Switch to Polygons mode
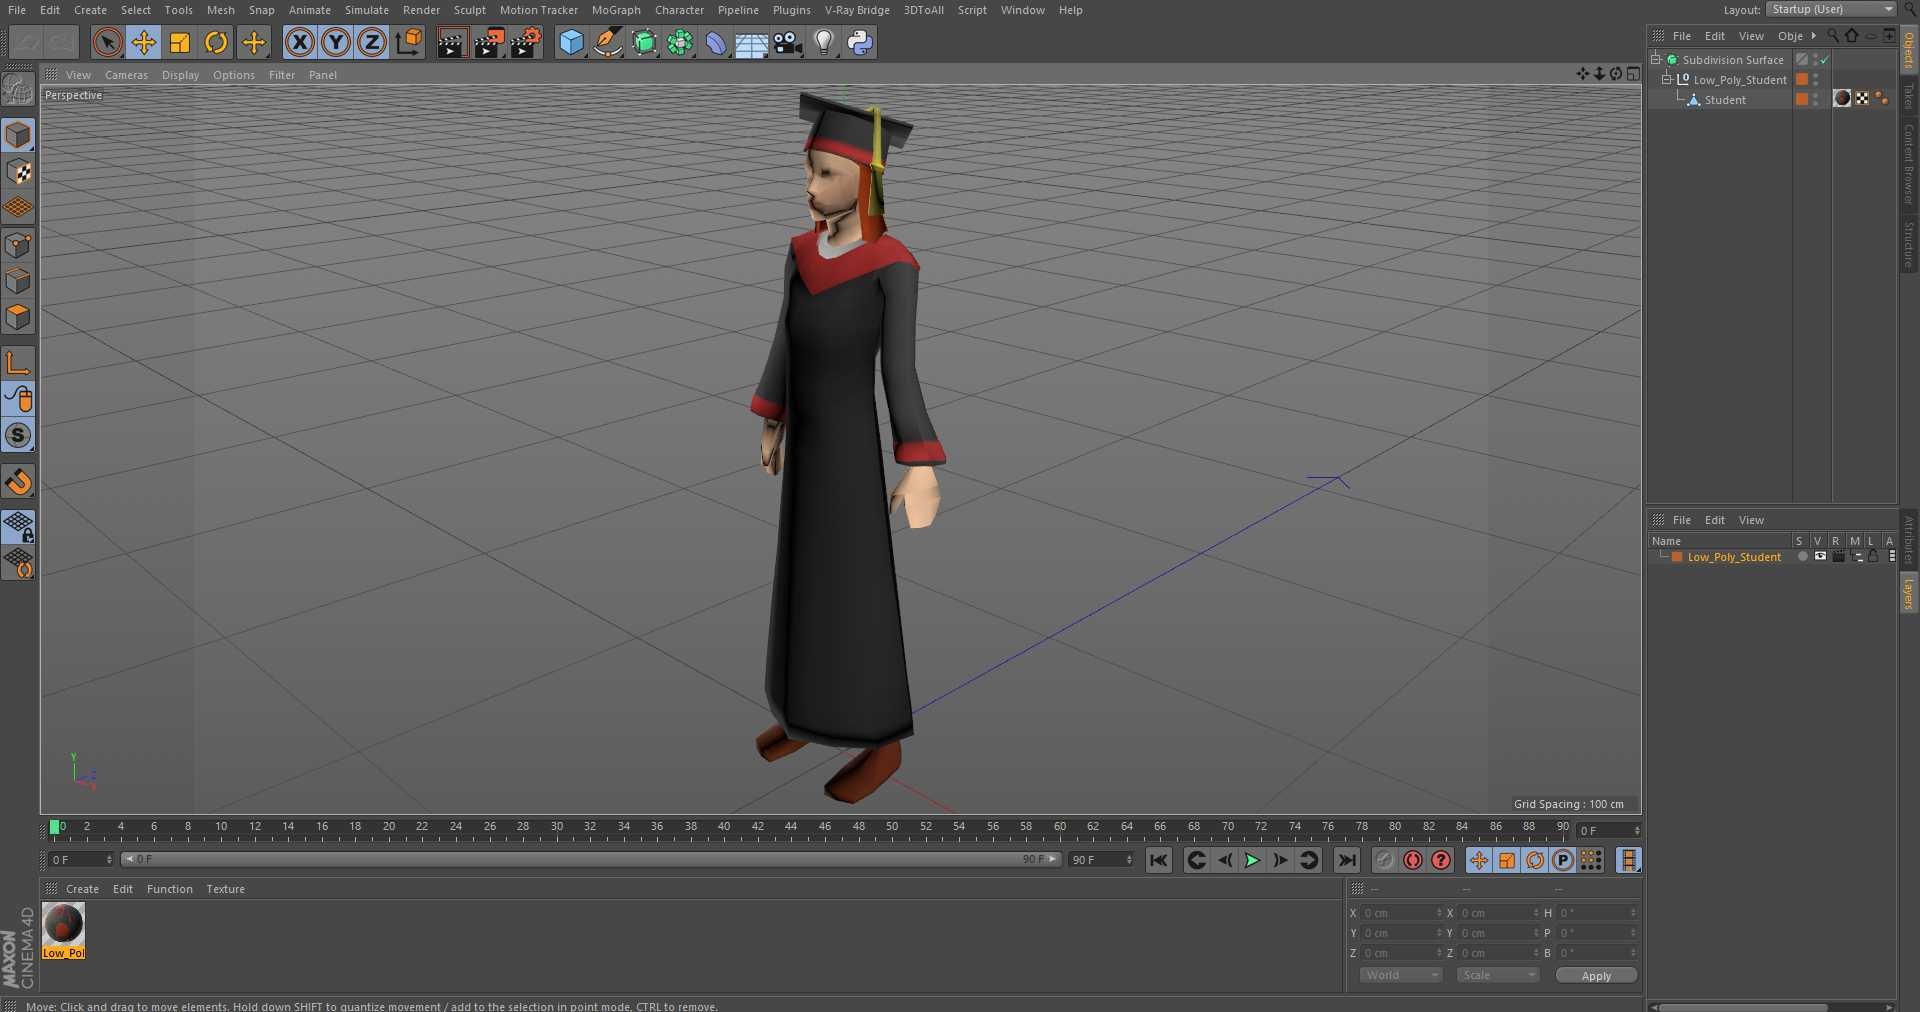The image size is (1920, 1012). pyautogui.click(x=18, y=318)
